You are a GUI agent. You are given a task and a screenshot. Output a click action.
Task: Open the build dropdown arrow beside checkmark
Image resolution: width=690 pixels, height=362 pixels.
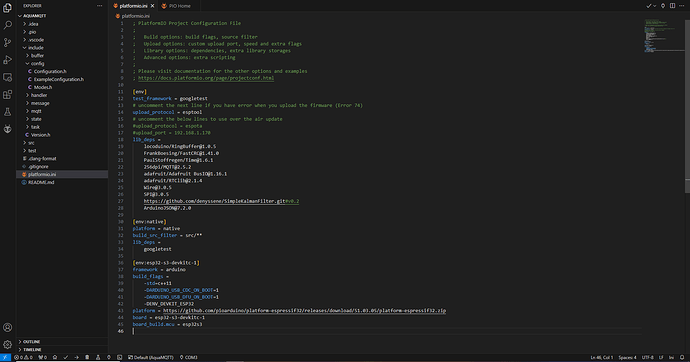pyautogui.click(x=654, y=6)
